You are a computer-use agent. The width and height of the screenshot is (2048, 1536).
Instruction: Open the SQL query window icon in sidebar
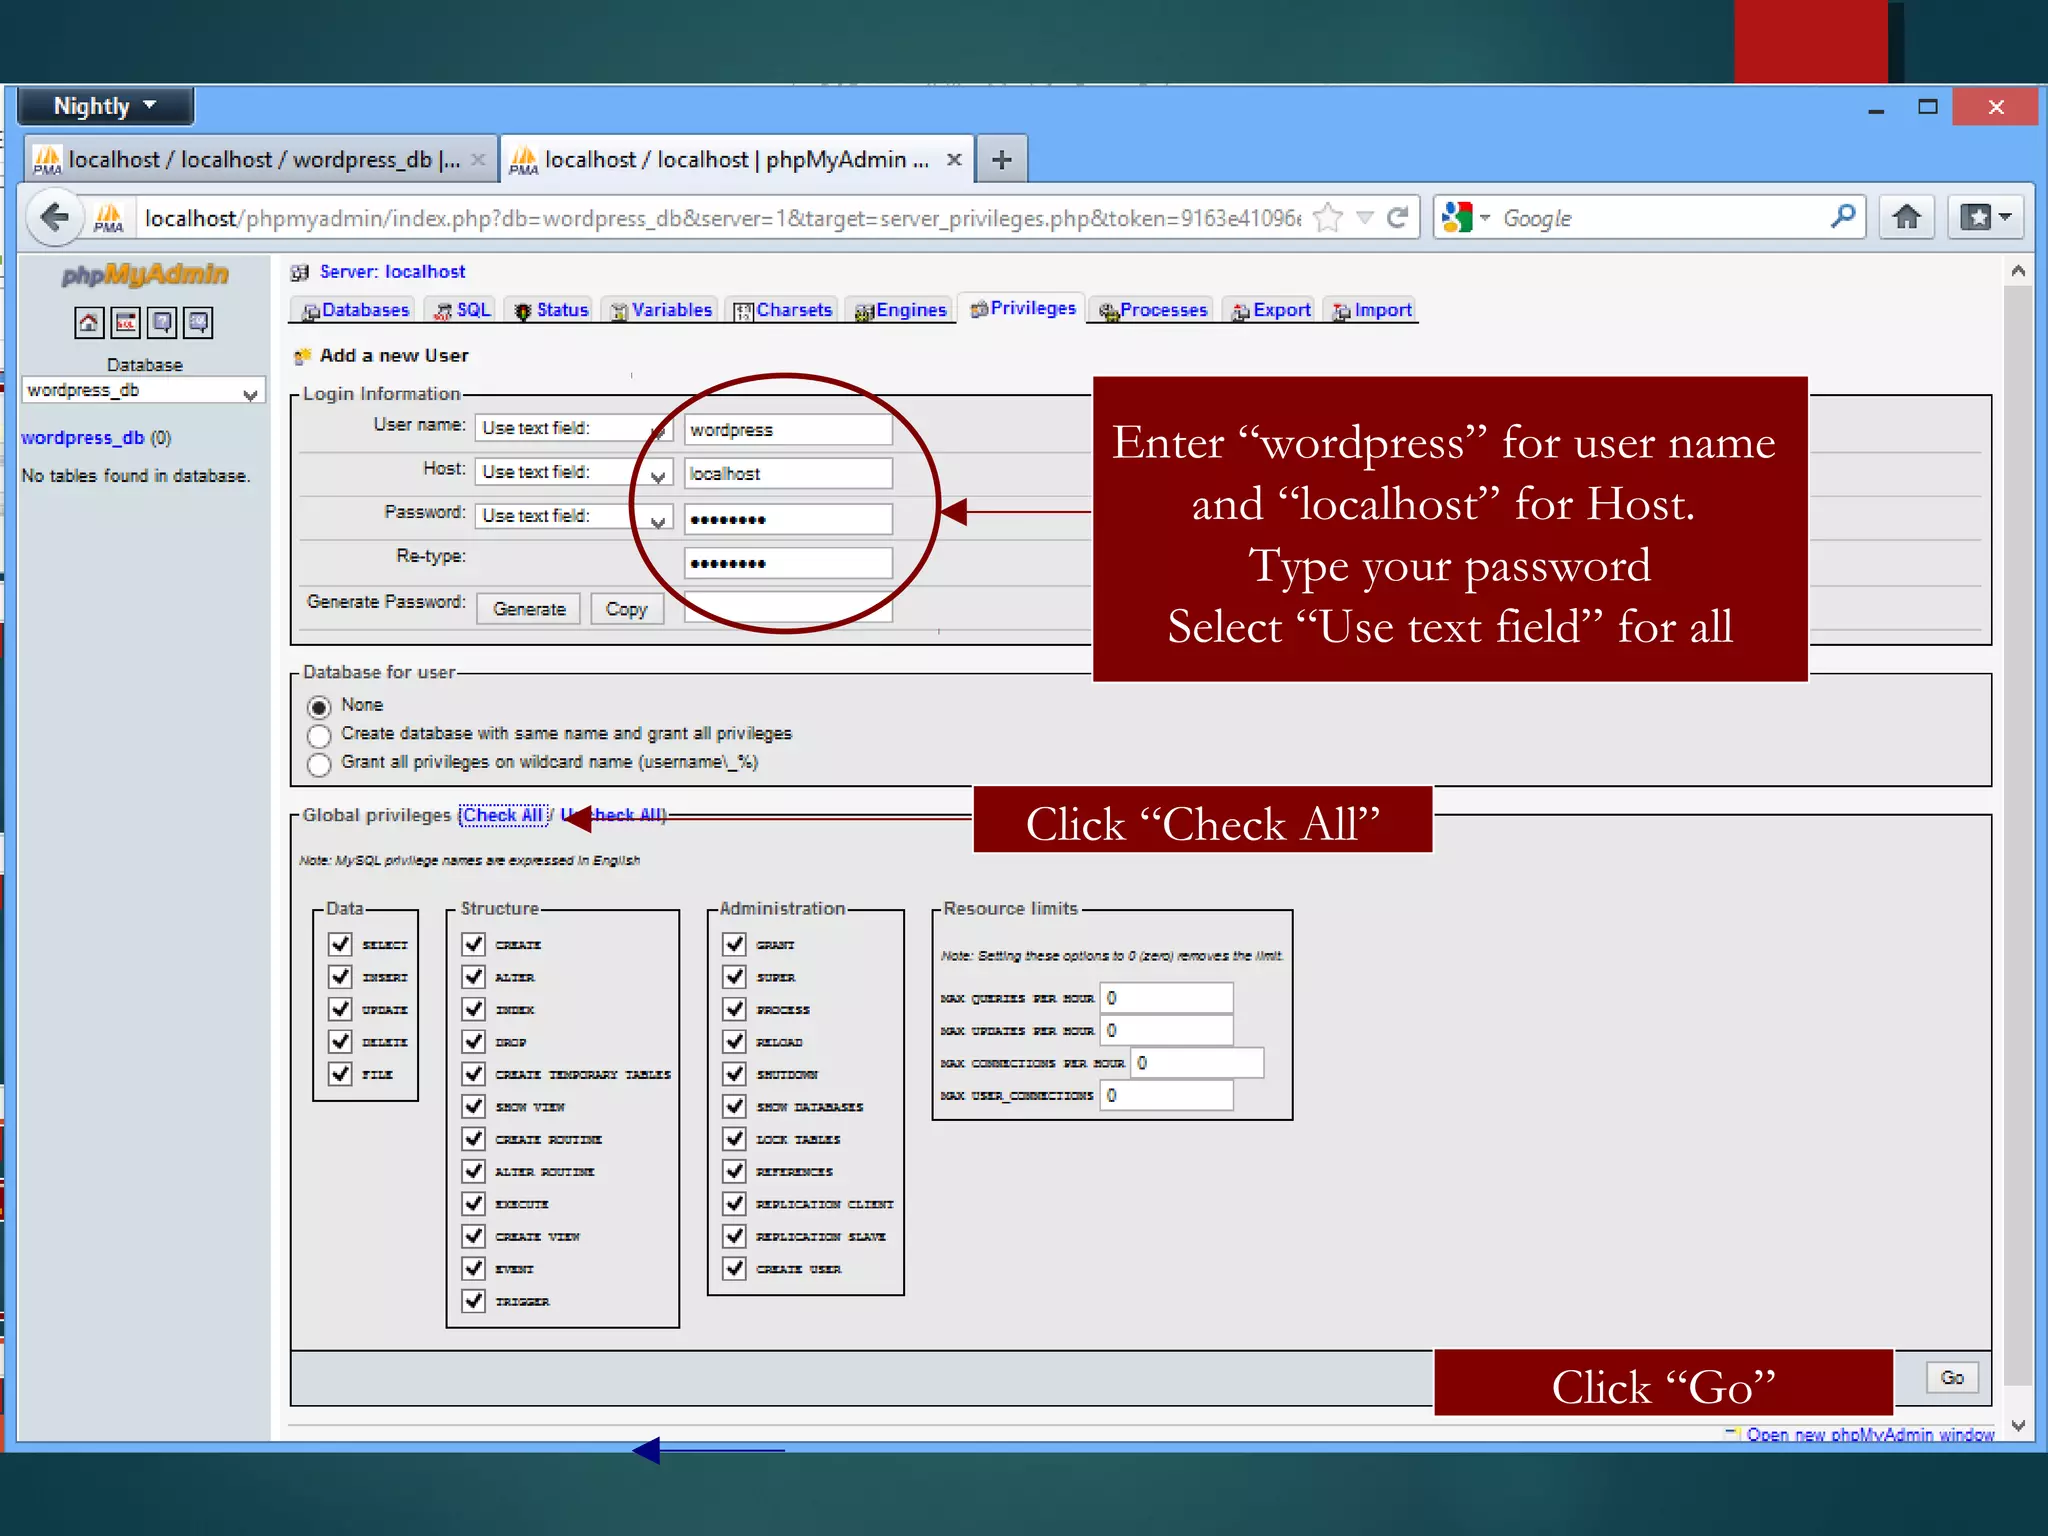[x=126, y=322]
